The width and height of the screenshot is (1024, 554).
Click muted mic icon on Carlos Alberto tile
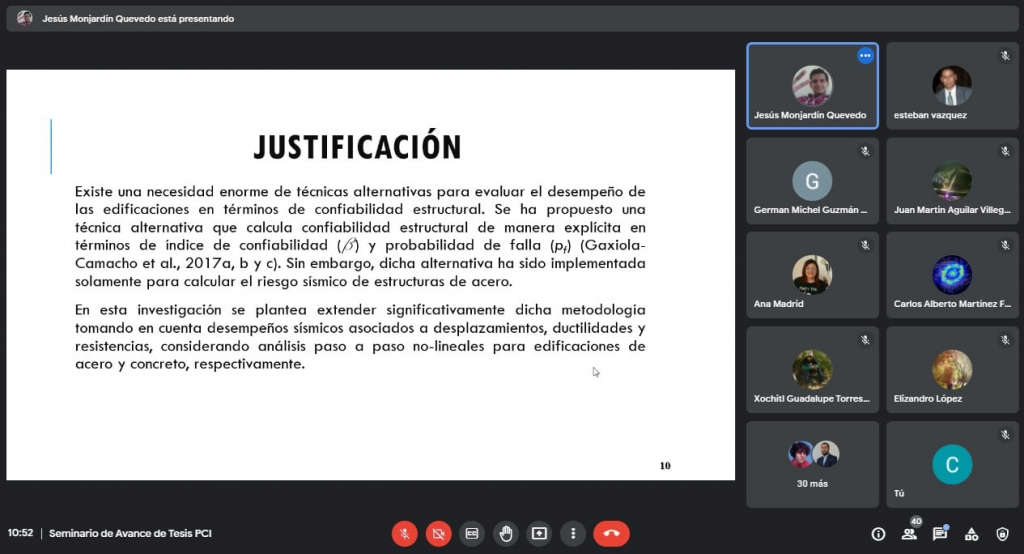pos(1005,245)
